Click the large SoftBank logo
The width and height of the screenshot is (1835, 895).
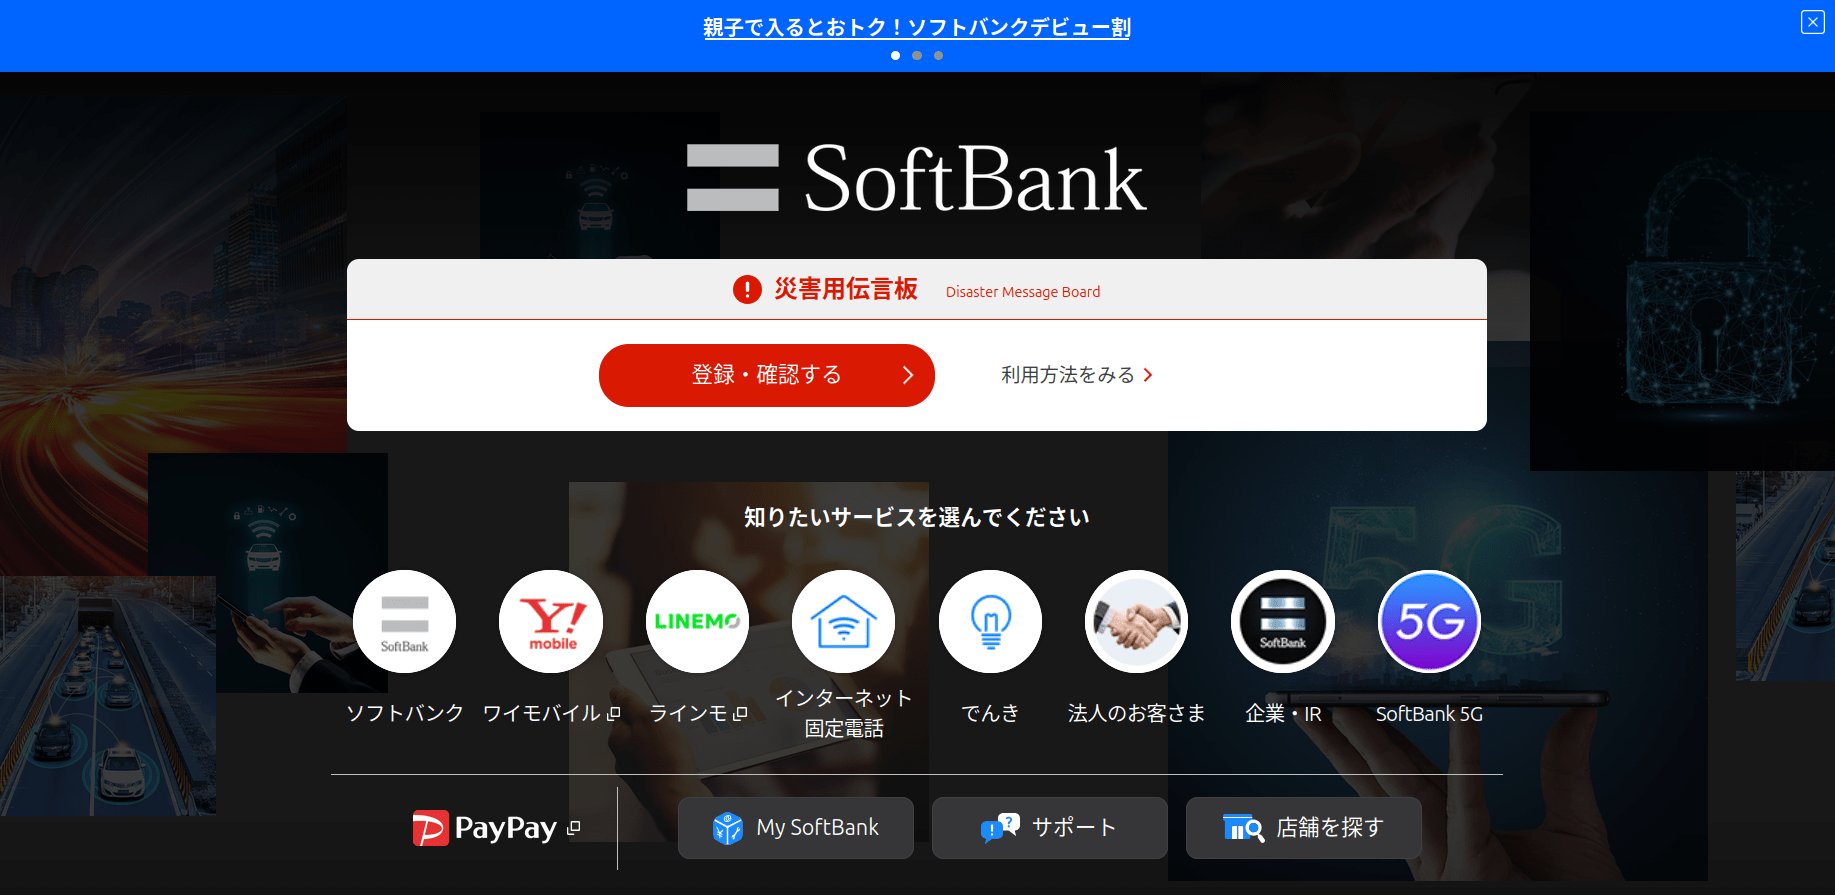point(917,179)
